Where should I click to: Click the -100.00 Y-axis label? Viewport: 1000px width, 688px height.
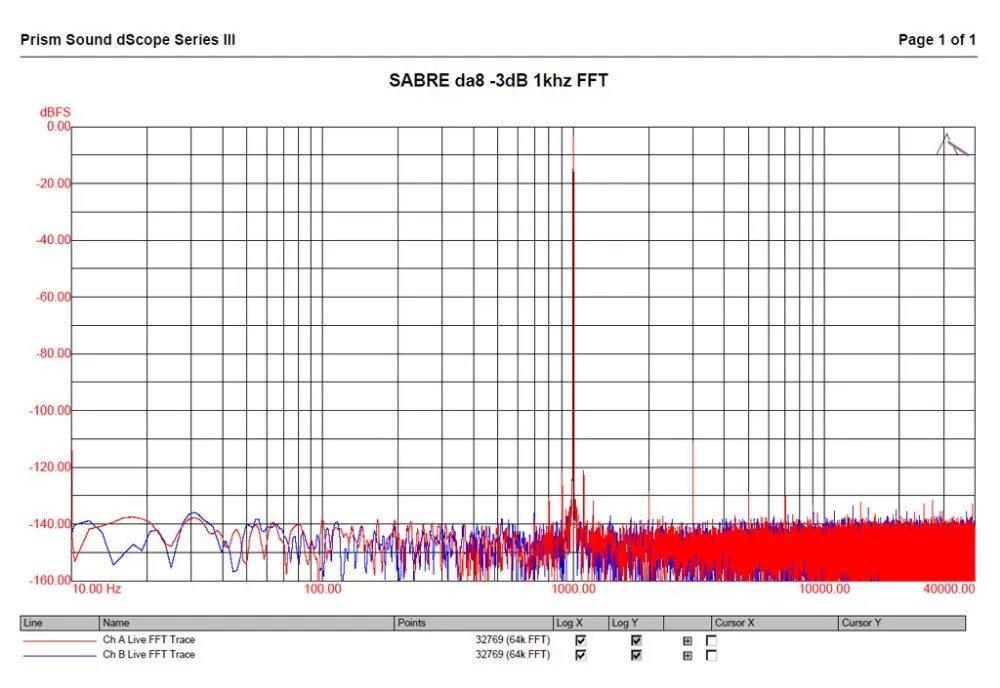tap(50, 411)
